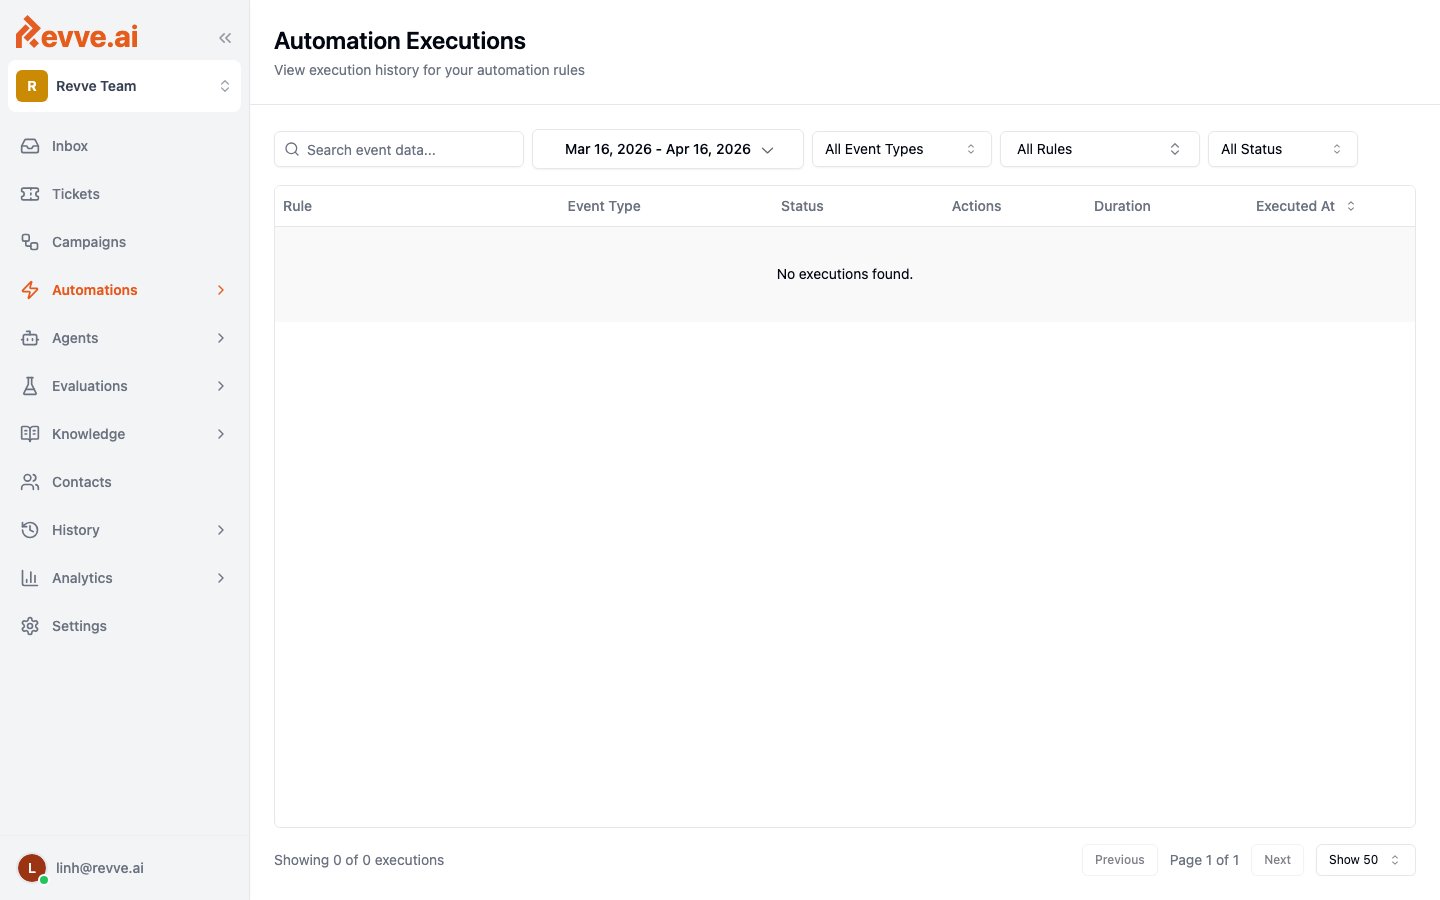
Task: Expand the Analytics submenu chevron
Action: tap(221, 578)
